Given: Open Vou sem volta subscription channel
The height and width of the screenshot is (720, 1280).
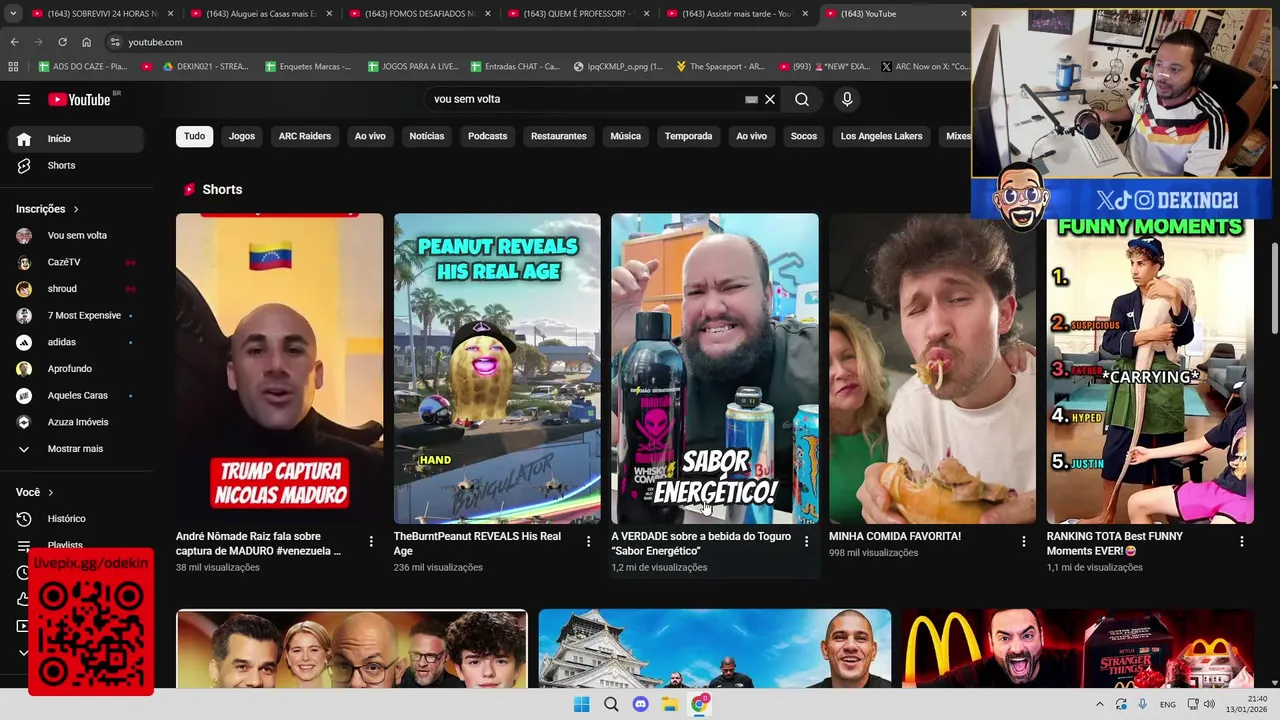Looking at the screenshot, I should (76, 236).
